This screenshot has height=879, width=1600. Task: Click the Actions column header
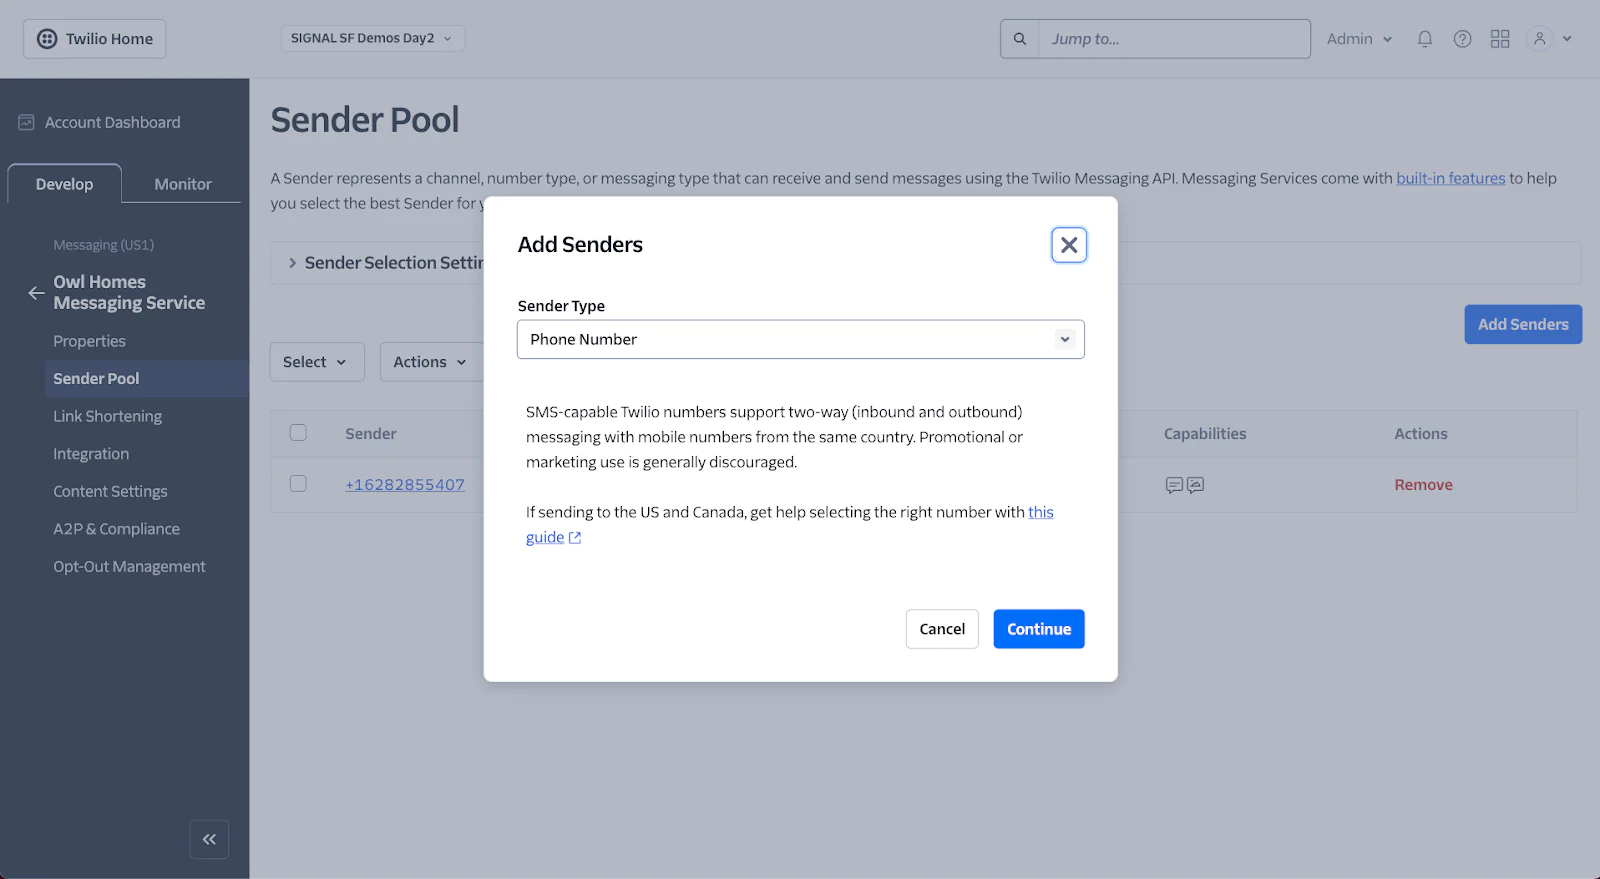[x=1421, y=434]
